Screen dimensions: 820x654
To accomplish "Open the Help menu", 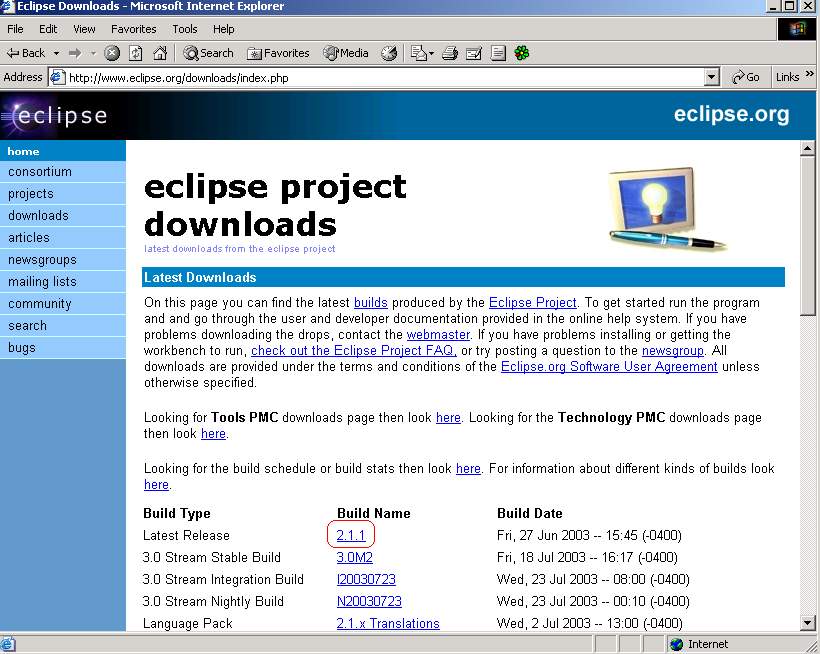I will [x=223, y=29].
